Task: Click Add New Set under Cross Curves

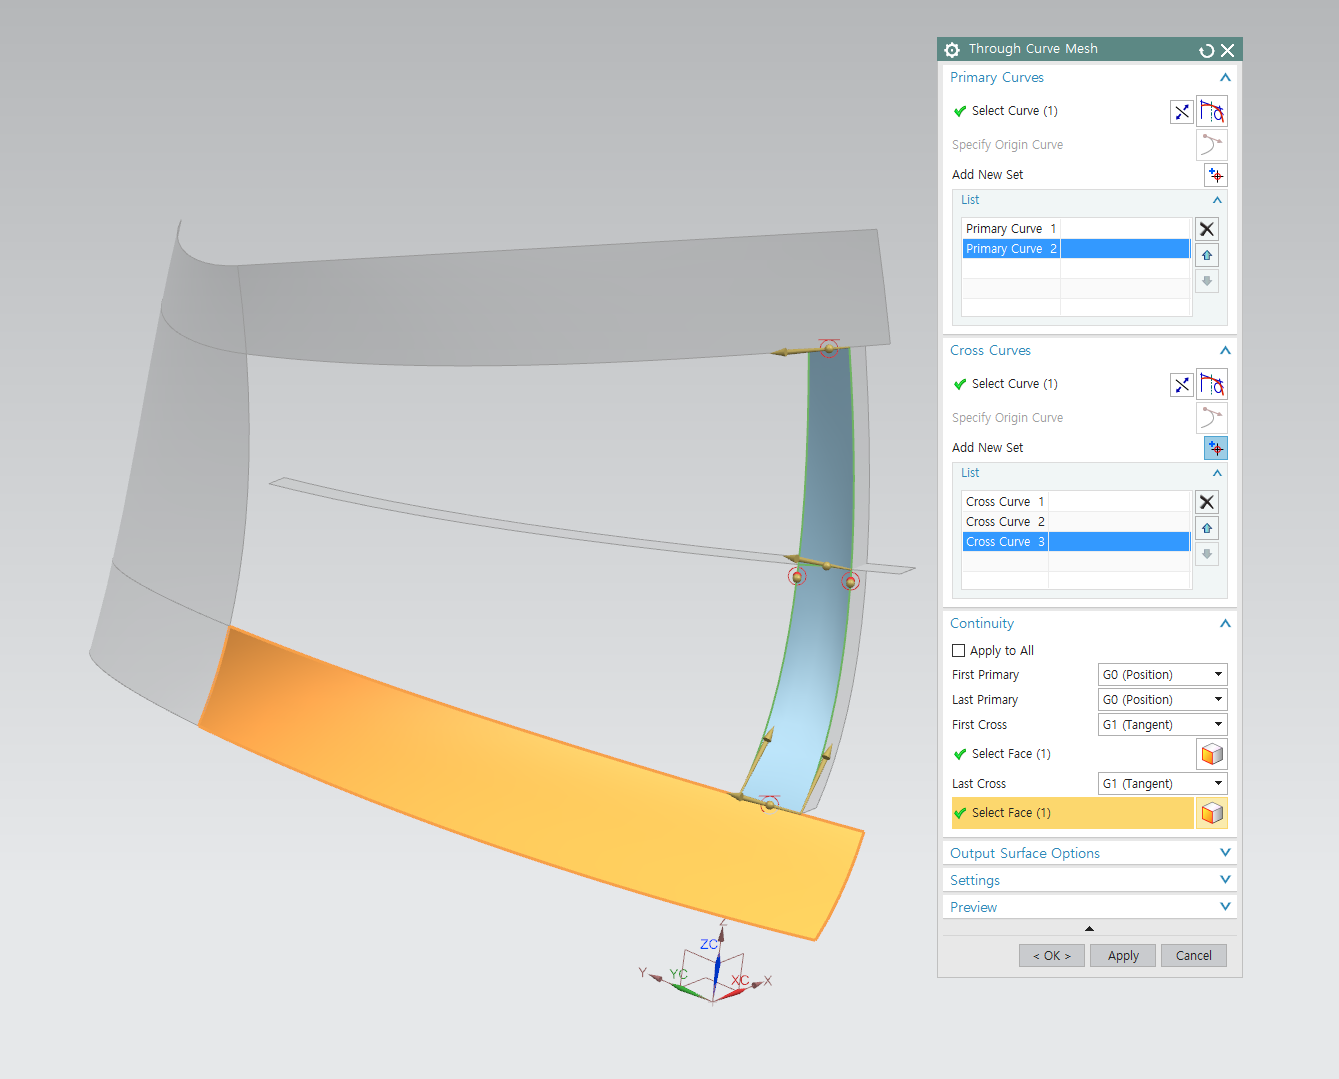Action: pyautogui.click(x=1215, y=448)
